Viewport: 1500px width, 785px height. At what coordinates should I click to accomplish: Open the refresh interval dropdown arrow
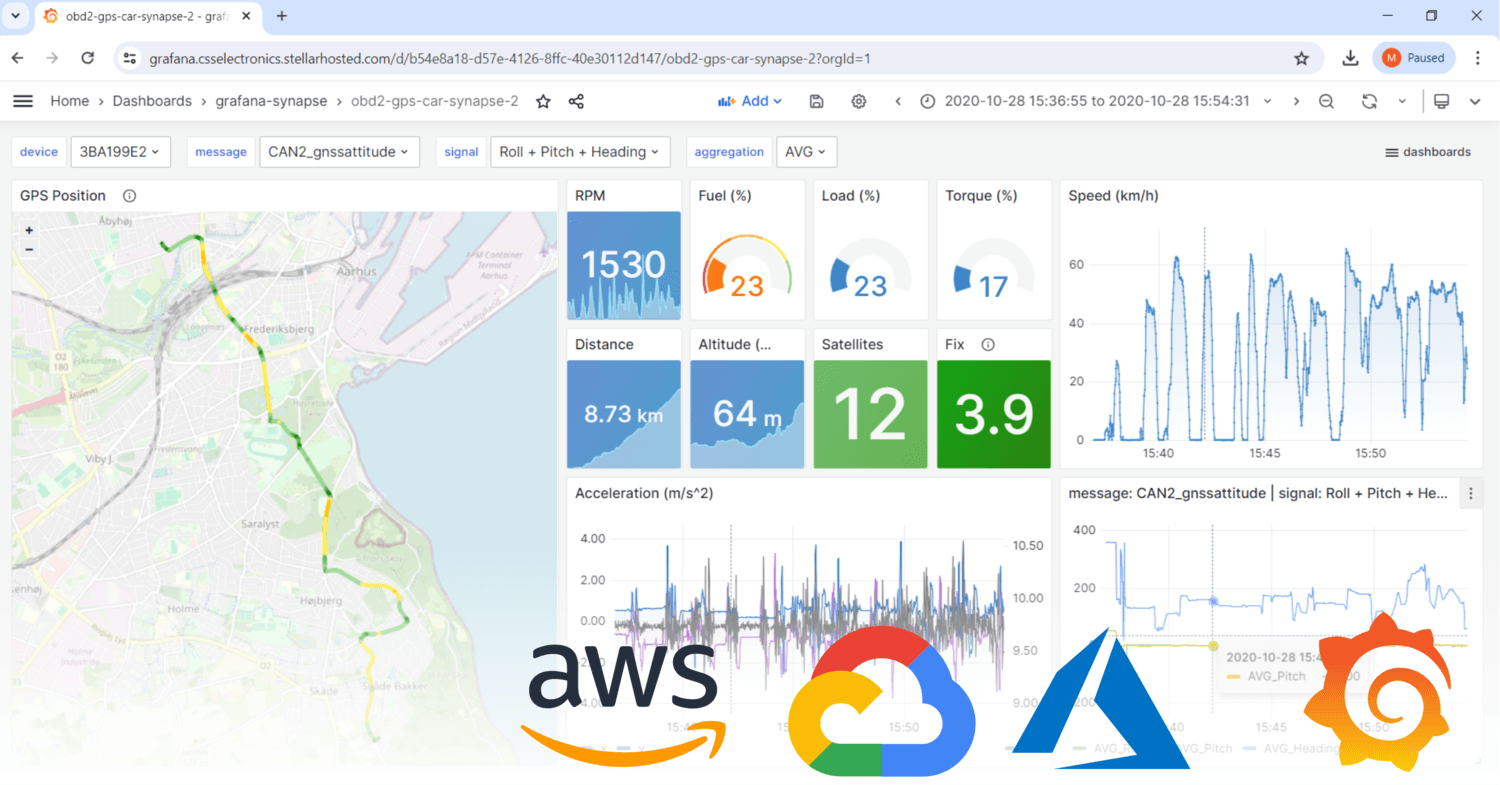pyautogui.click(x=1402, y=101)
